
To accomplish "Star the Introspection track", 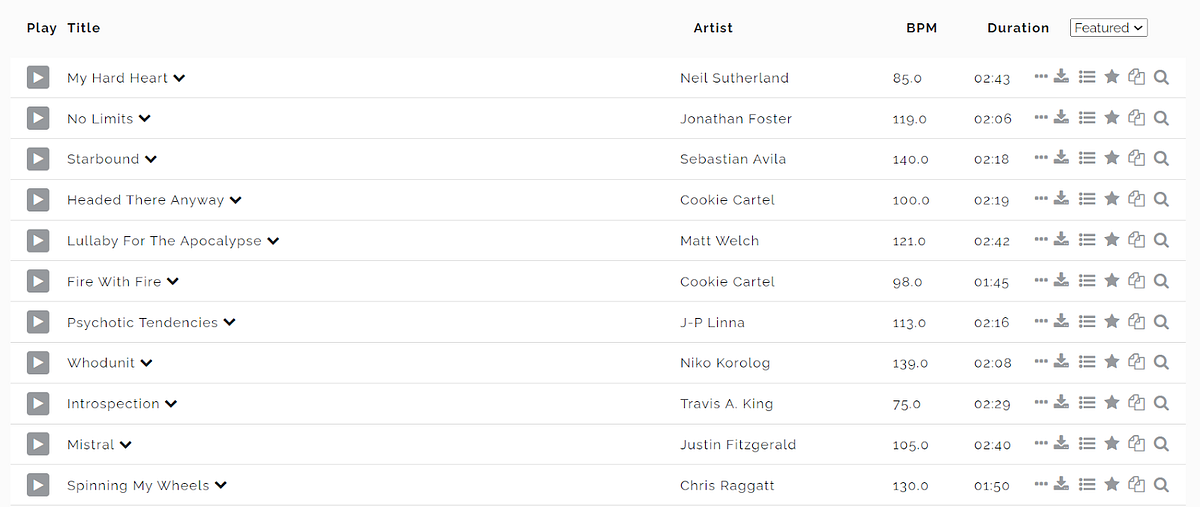I will [1112, 403].
